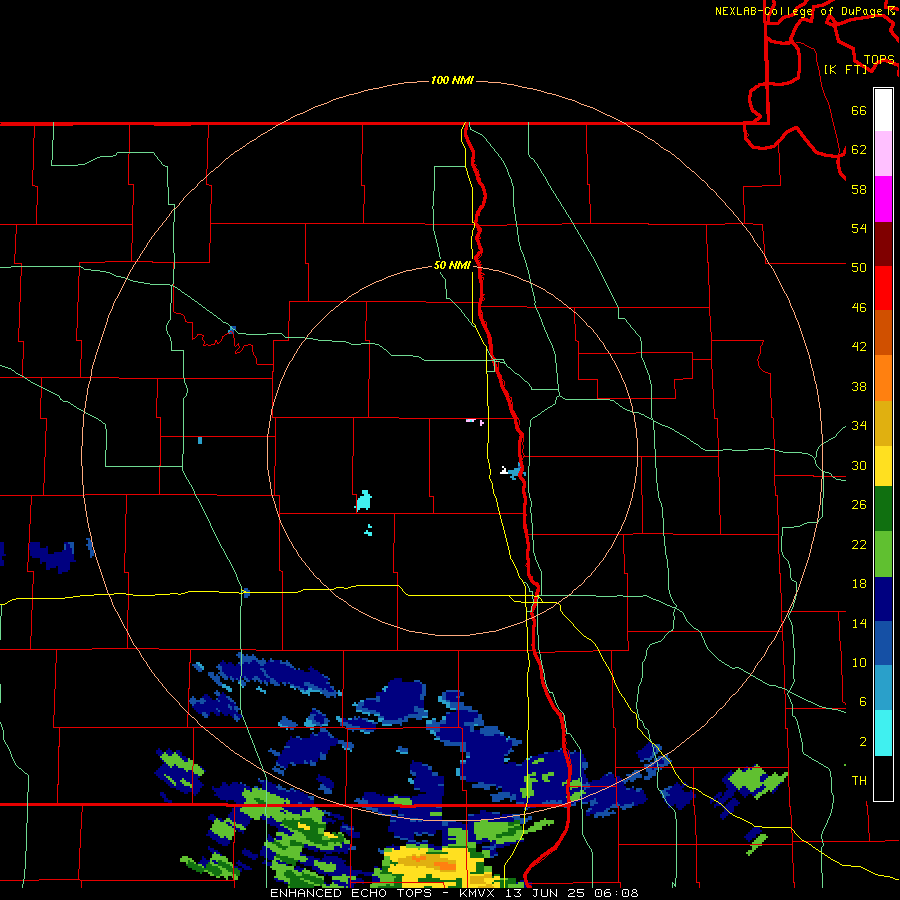Screen dimensions: 900x900
Task: Click the 66 value on the legend
Action: [859, 110]
